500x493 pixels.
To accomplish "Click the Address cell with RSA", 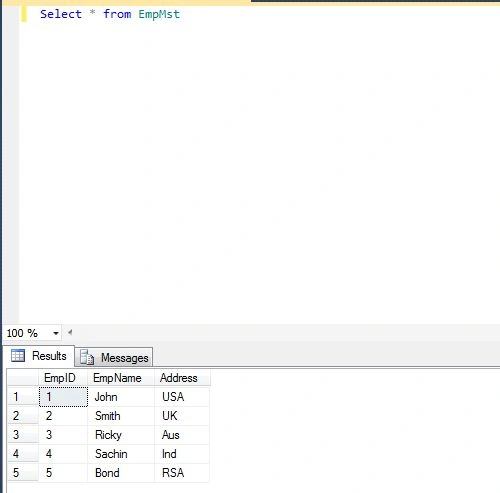I will click(182, 473).
